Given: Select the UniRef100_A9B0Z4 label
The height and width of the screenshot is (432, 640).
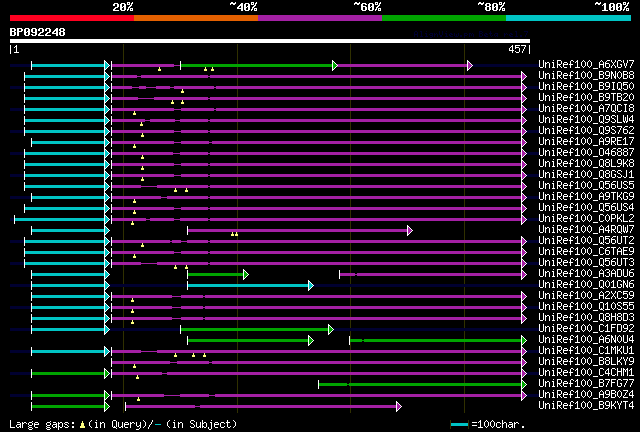Looking at the screenshot, I should pos(586,395).
